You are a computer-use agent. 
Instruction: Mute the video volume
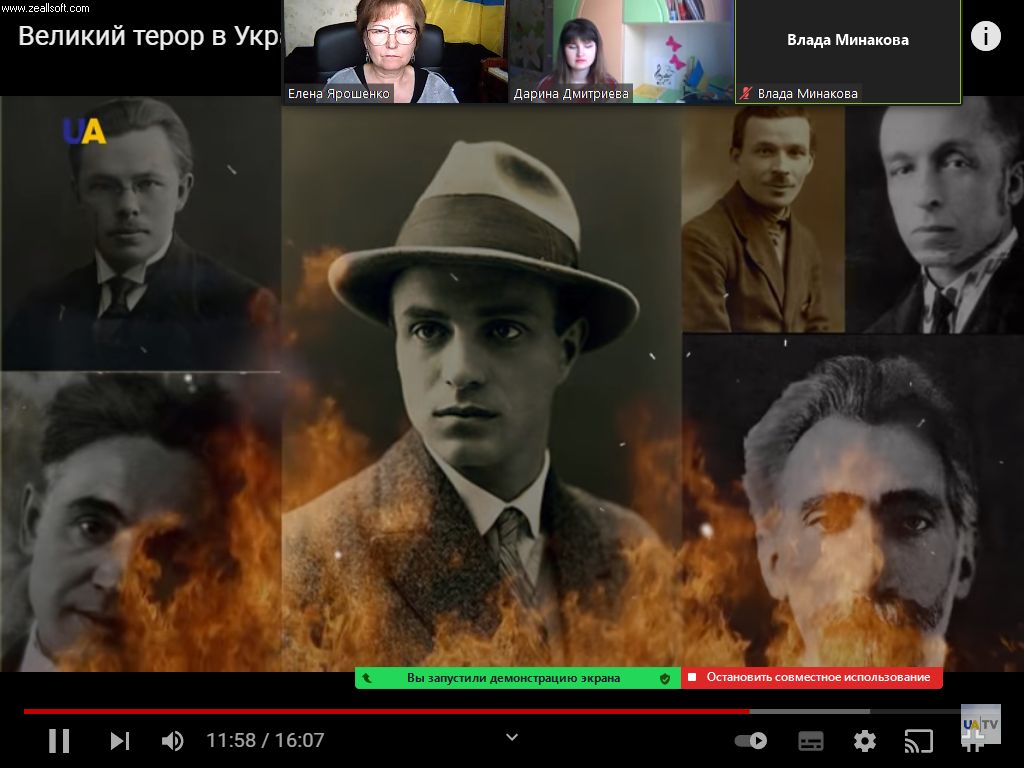tap(173, 741)
